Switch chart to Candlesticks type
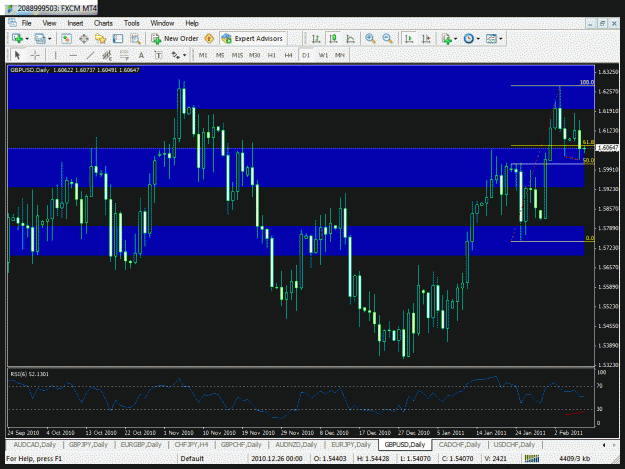625x469 pixels. tap(333, 39)
